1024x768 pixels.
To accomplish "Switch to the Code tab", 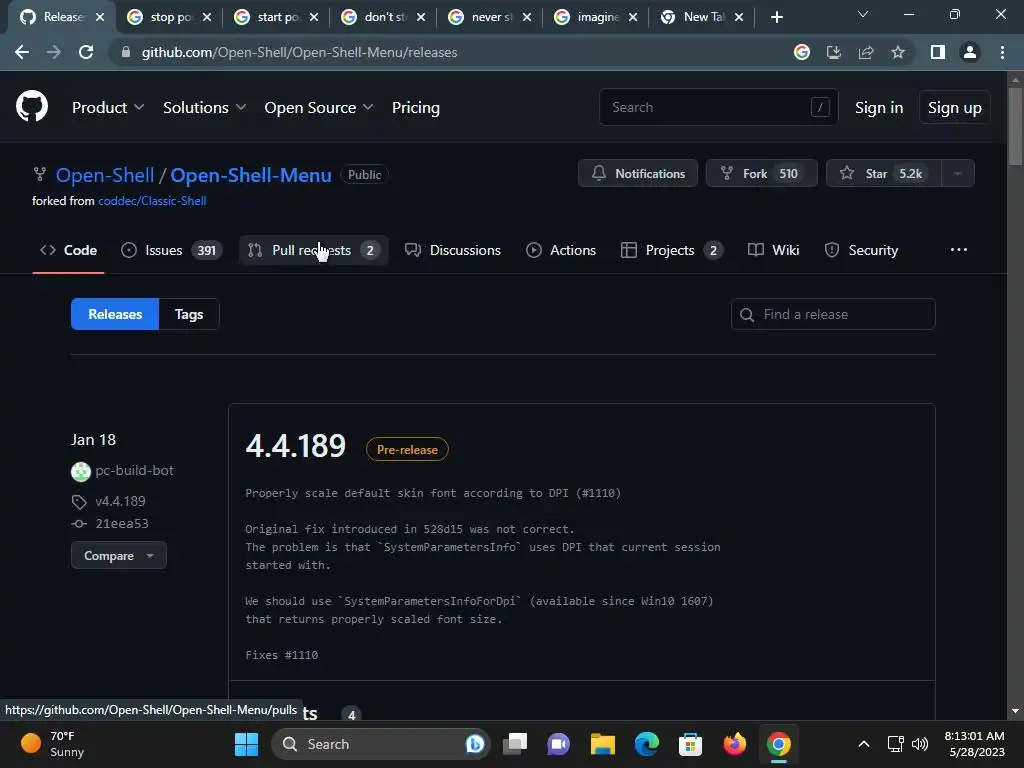I will point(69,250).
